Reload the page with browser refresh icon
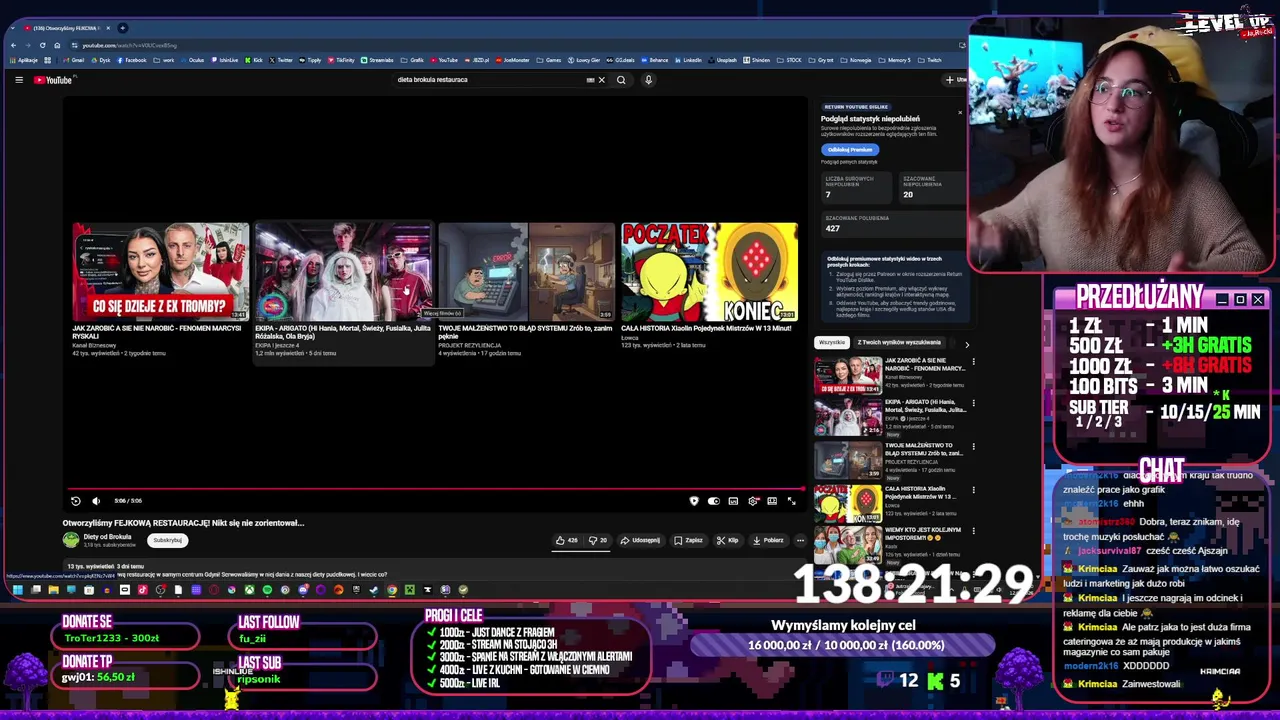Image resolution: width=1280 pixels, height=720 pixels. coord(42,45)
